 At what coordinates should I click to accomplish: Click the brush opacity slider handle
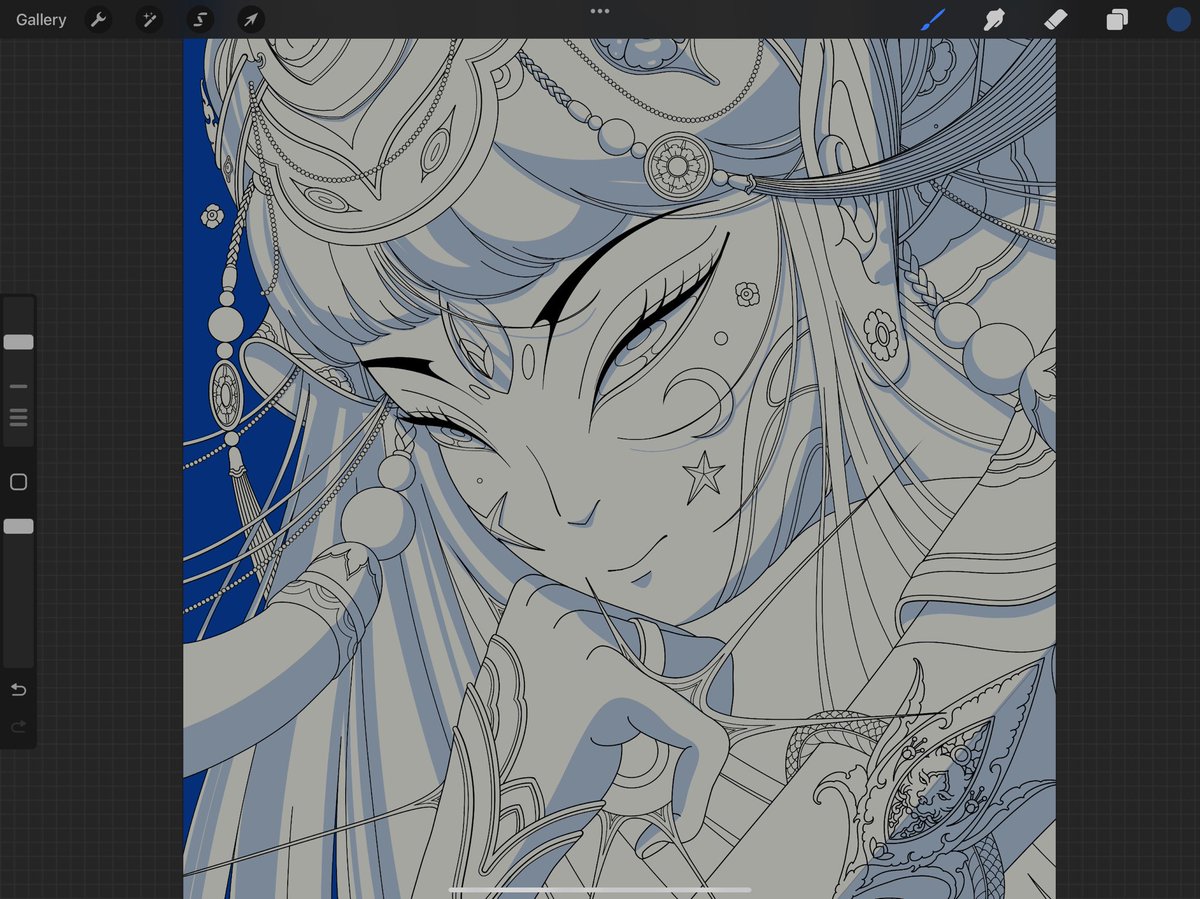point(18,526)
